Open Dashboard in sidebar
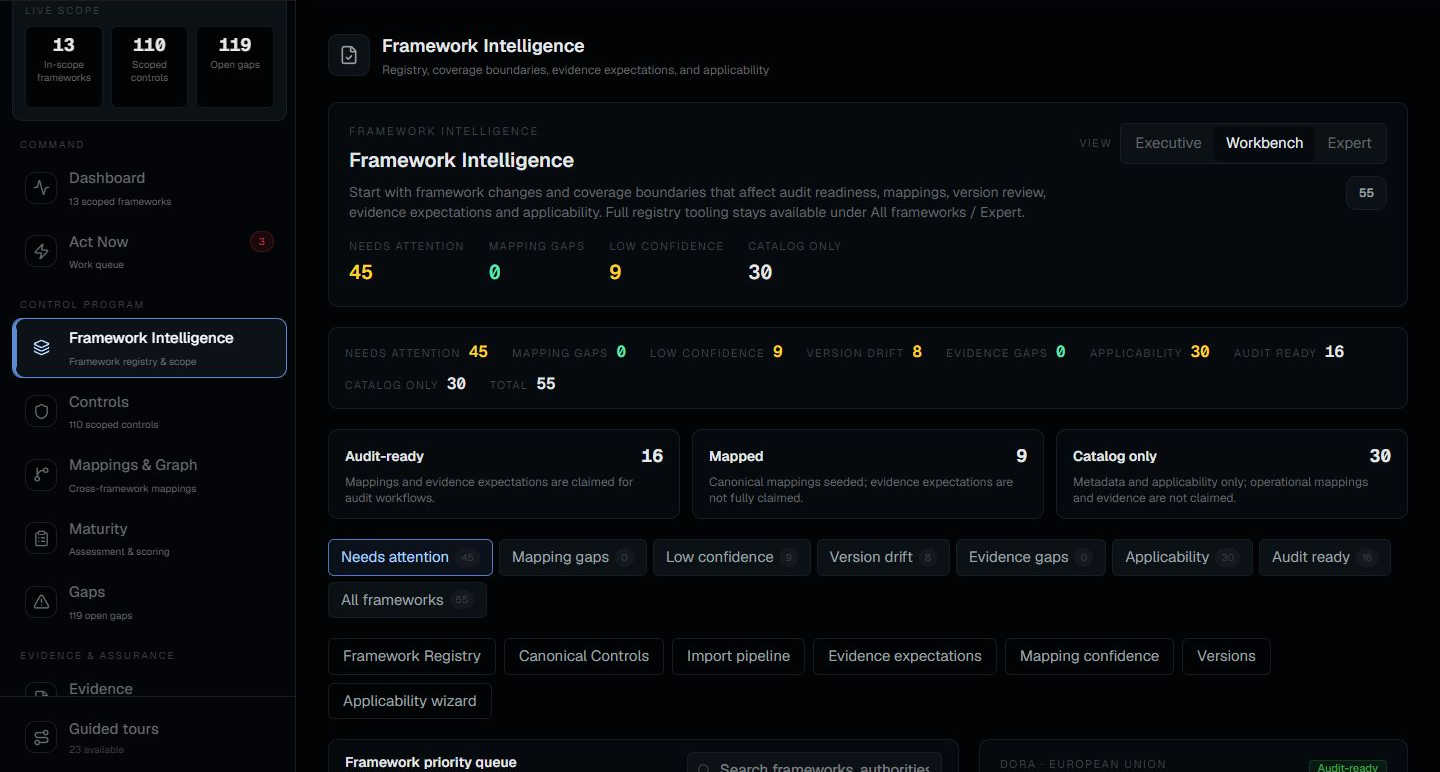This screenshot has height=772, width=1440. pyautogui.click(x=150, y=188)
